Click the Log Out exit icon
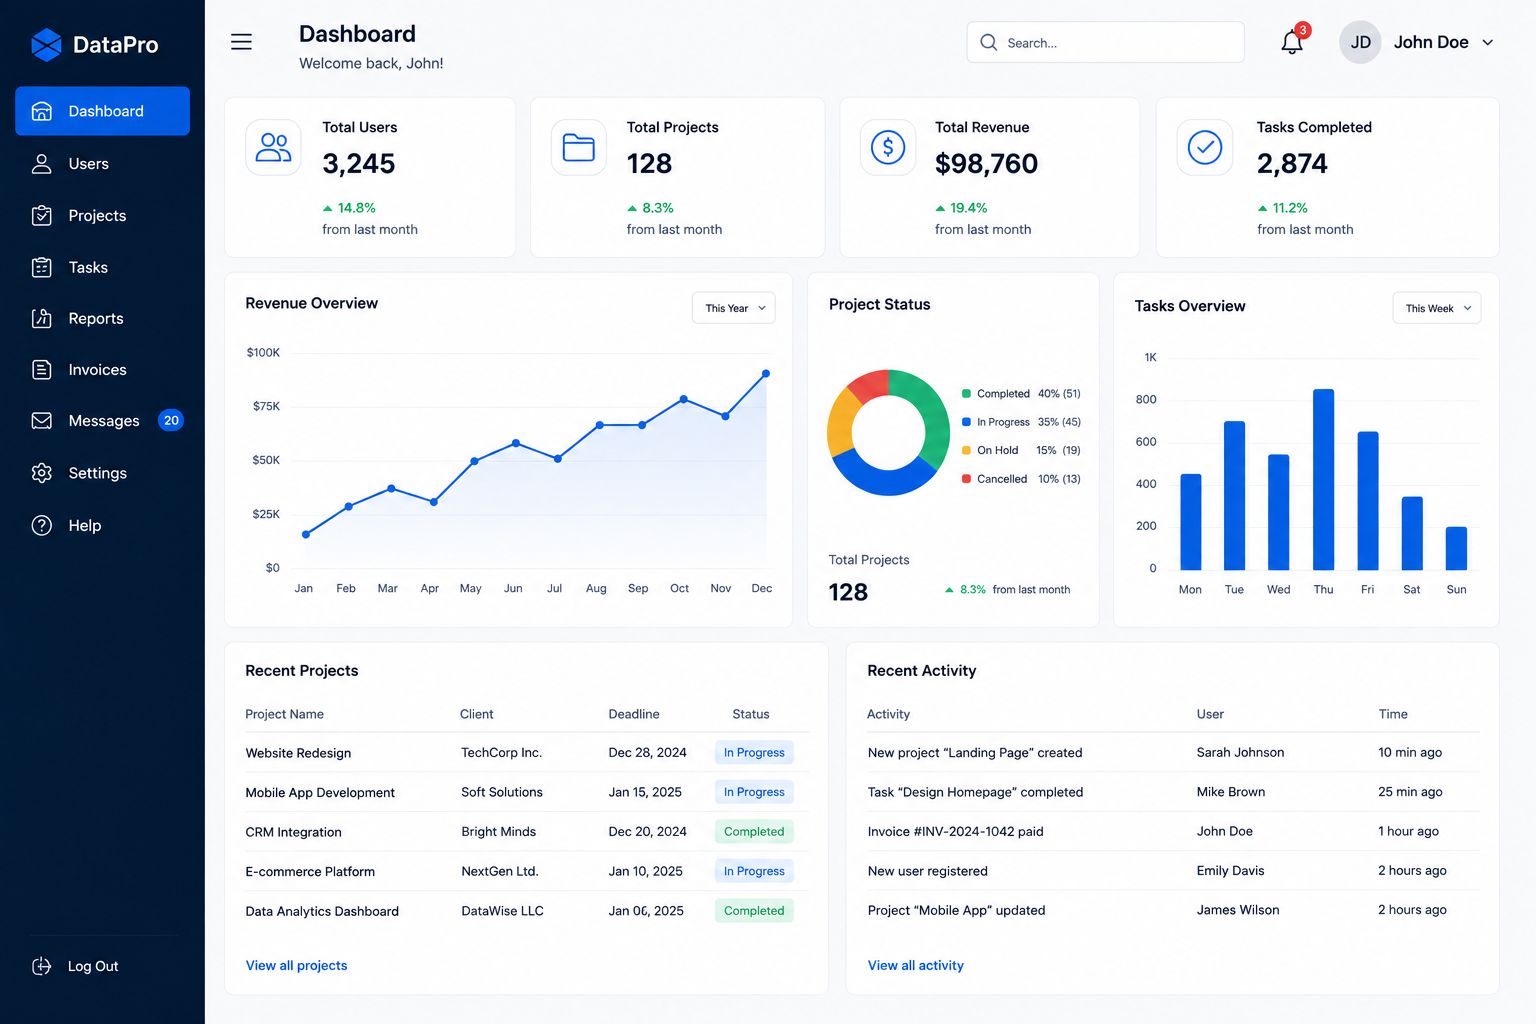Image resolution: width=1536 pixels, height=1024 pixels. [42, 966]
